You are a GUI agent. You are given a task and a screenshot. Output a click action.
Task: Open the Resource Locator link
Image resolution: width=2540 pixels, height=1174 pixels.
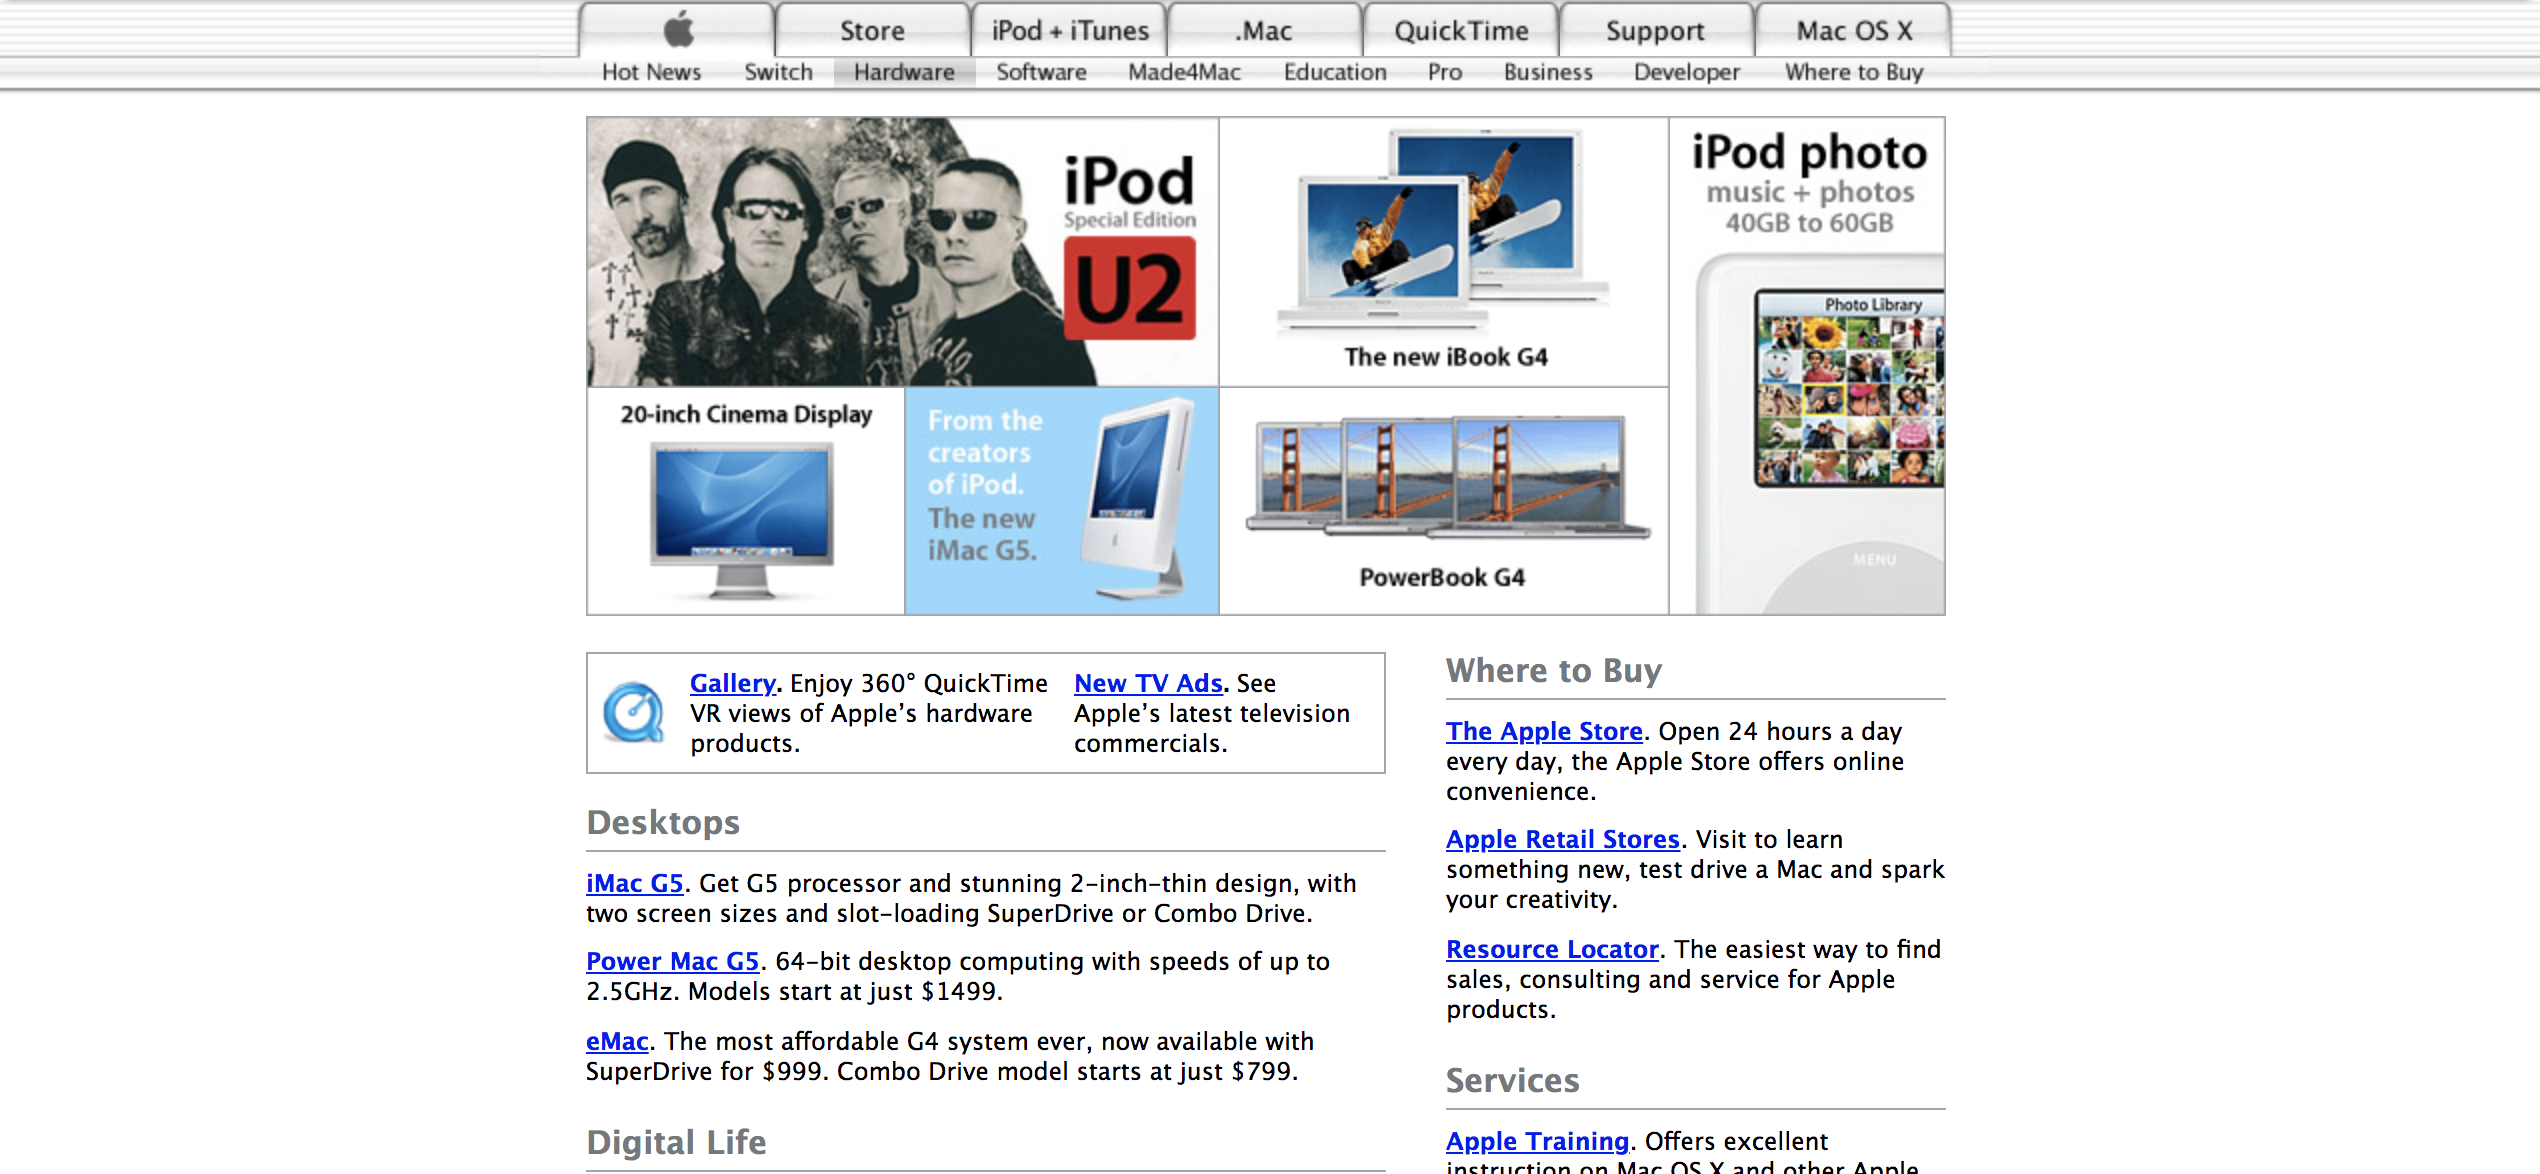(1551, 949)
